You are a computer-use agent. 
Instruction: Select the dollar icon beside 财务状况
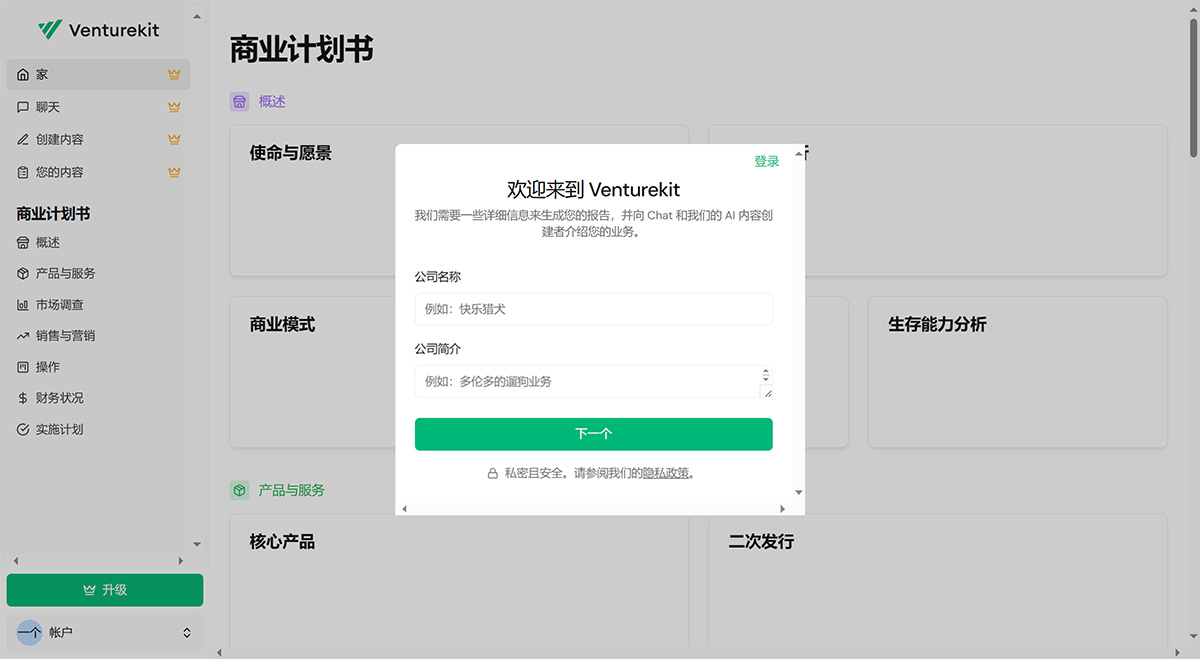point(22,398)
